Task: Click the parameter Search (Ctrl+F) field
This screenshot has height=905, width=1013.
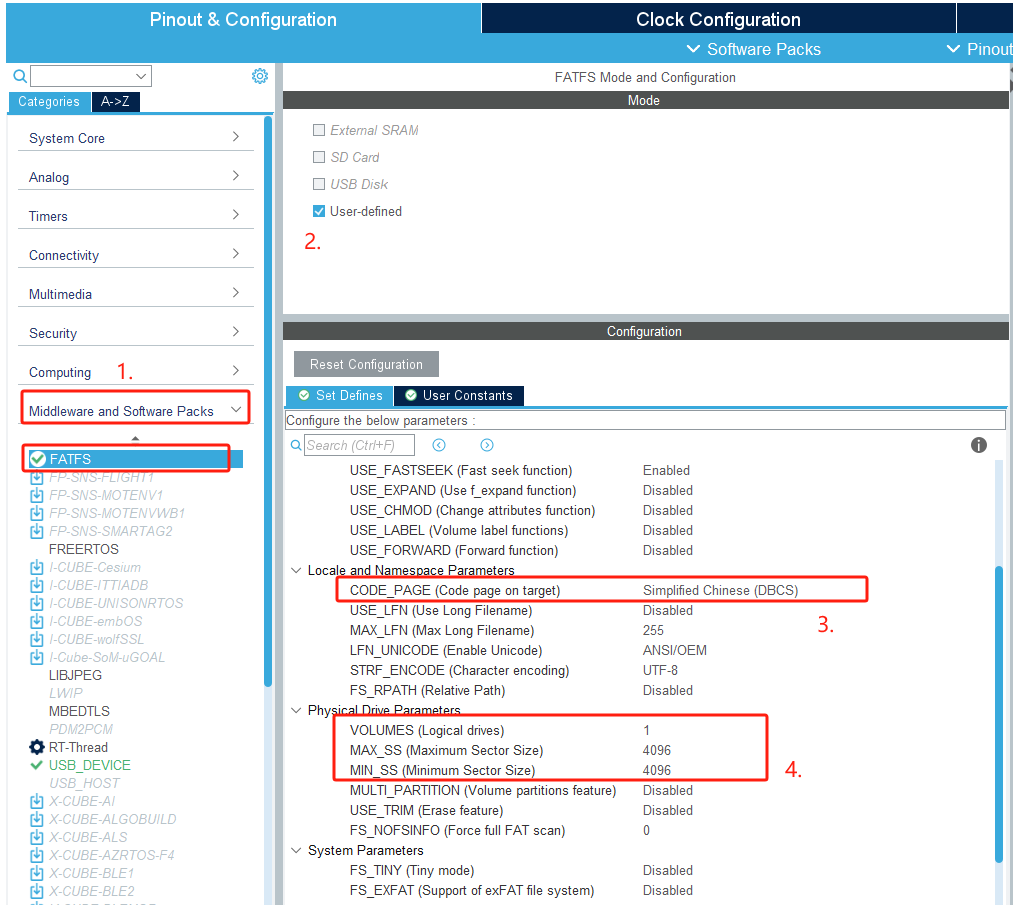Action: (359, 445)
